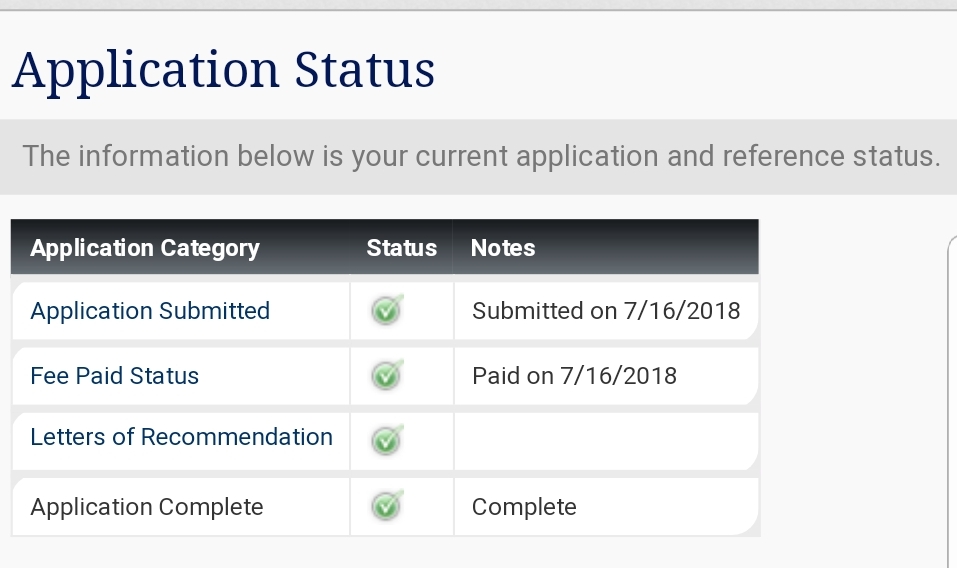Click the Application Complete row label

[x=146, y=507]
